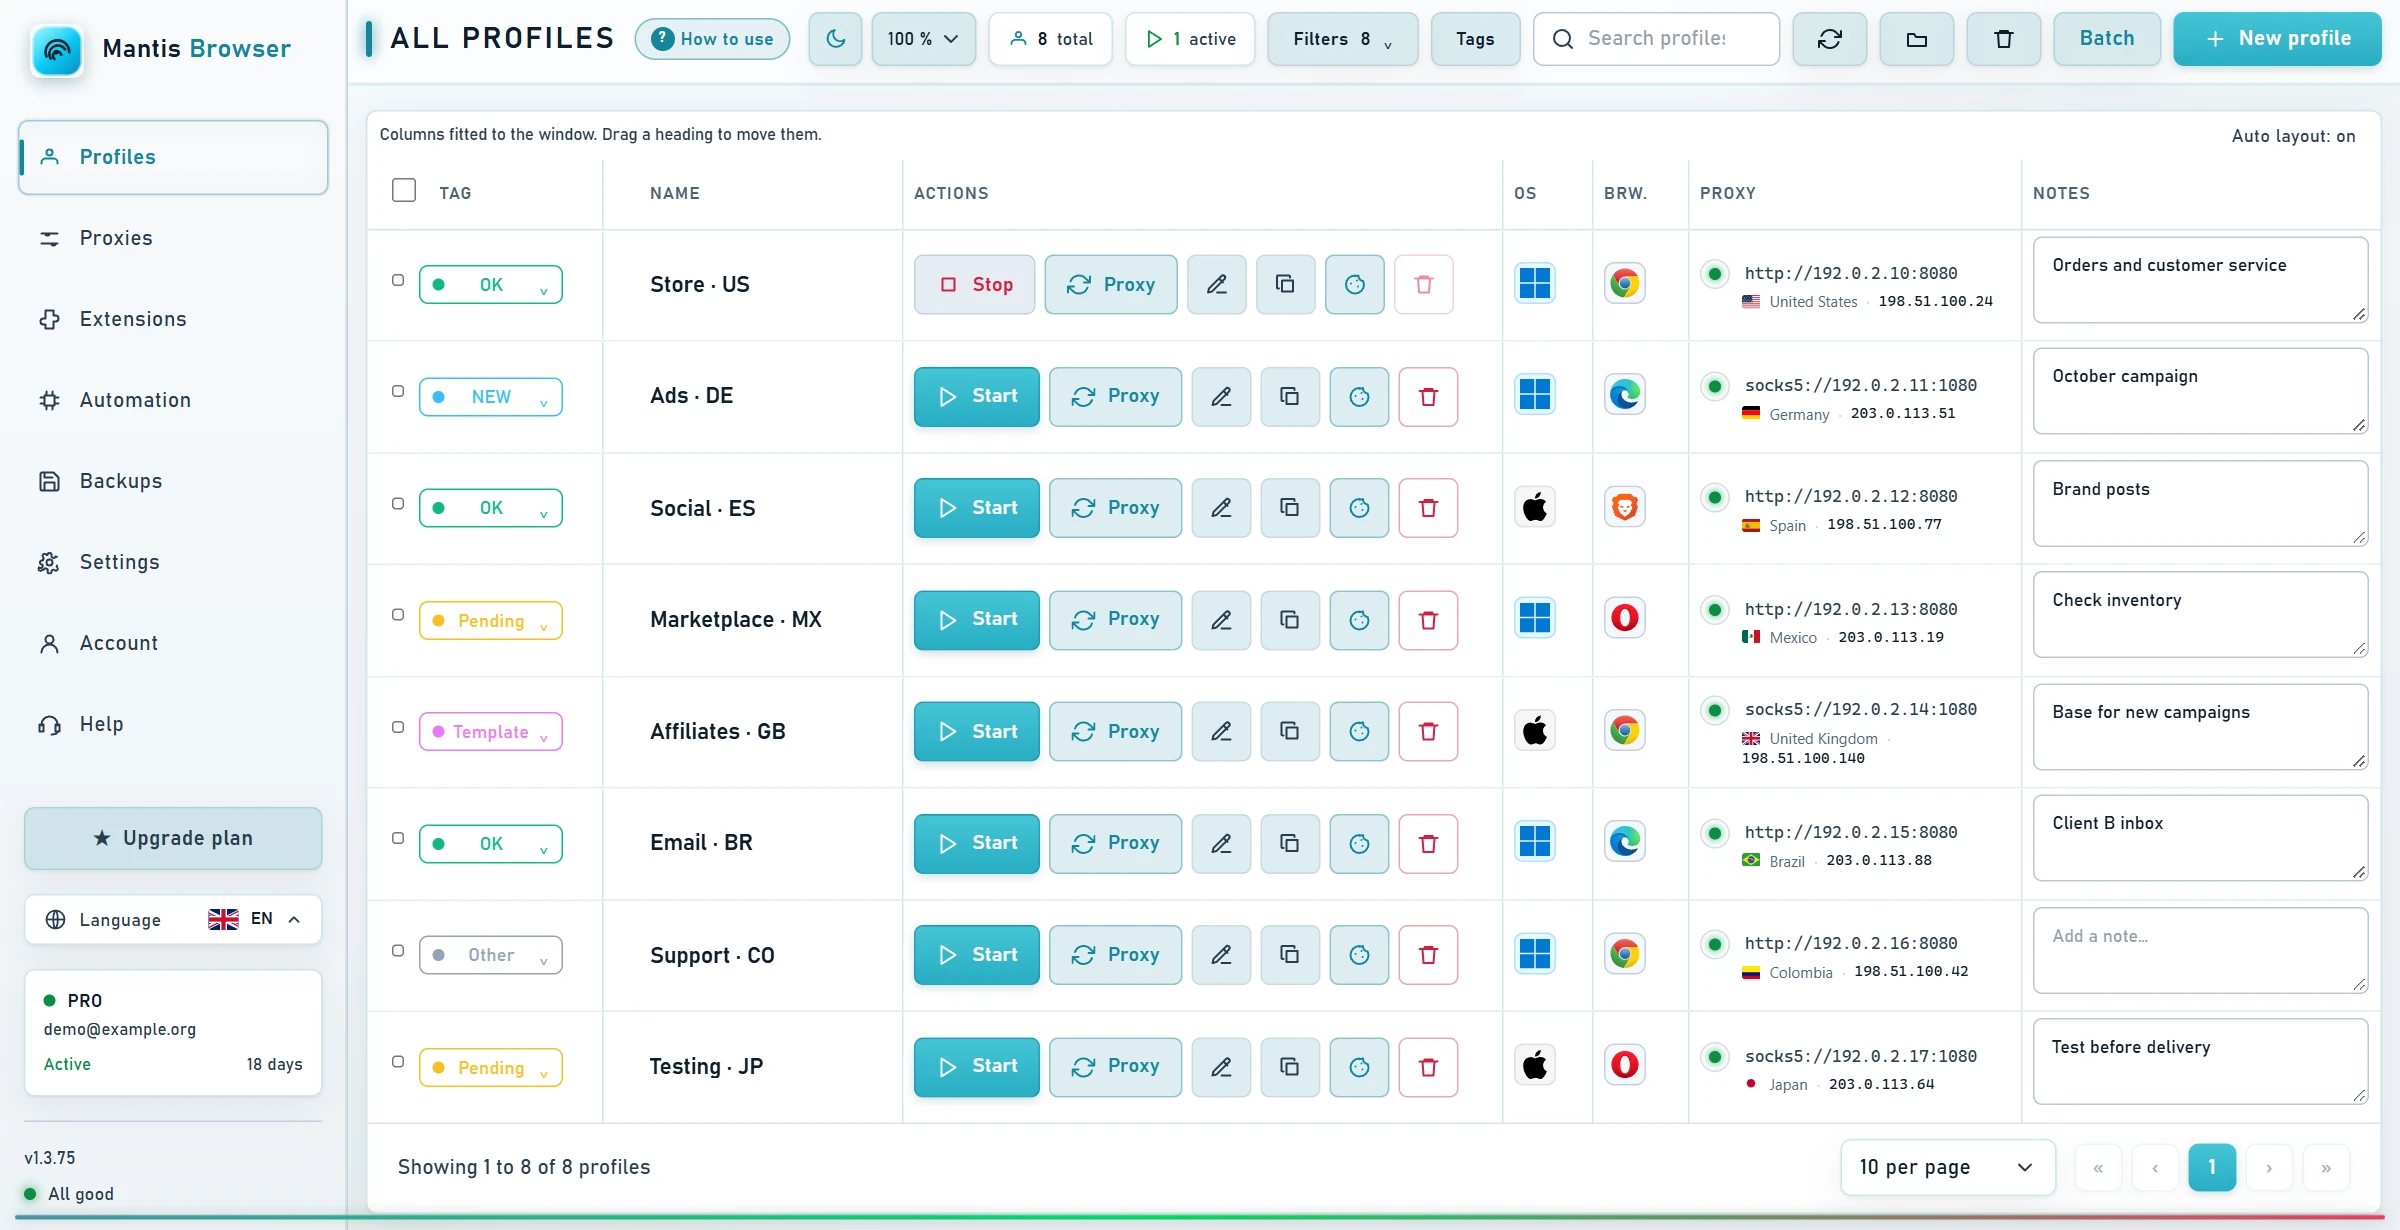Open the How to use help link

point(712,39)
